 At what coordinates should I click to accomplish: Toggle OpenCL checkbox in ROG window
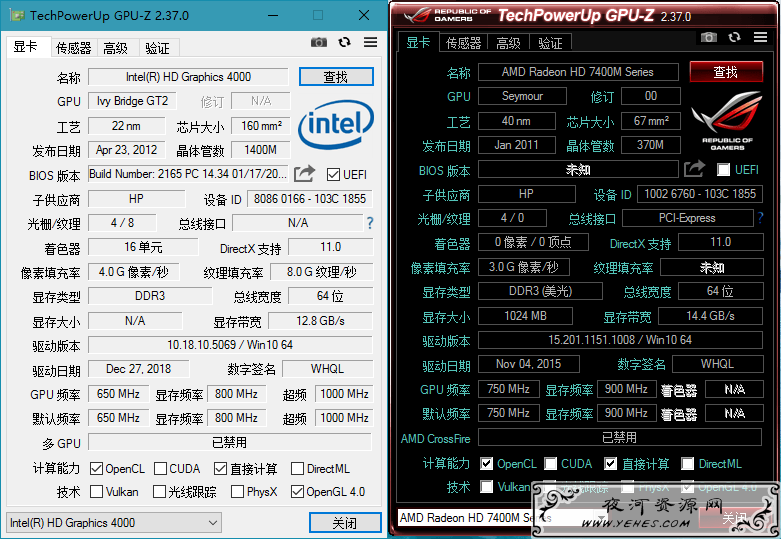click(x=487, y=464)
